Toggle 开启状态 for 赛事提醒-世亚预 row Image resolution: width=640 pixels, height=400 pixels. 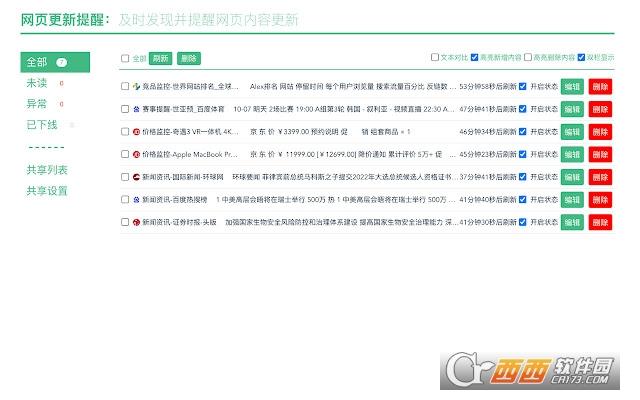pyautogui.click(x=522, y=109)
